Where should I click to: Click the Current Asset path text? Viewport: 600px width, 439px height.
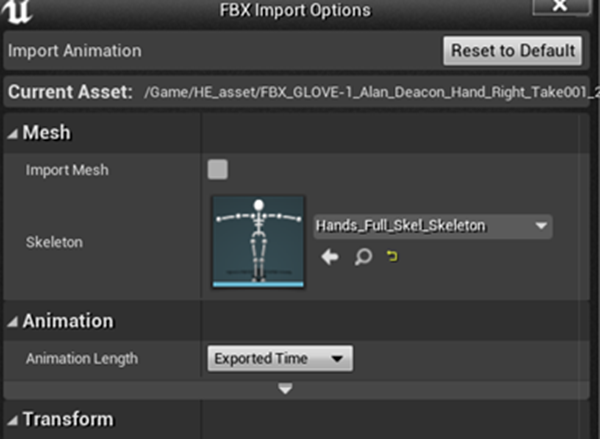(x=371, y=93)
